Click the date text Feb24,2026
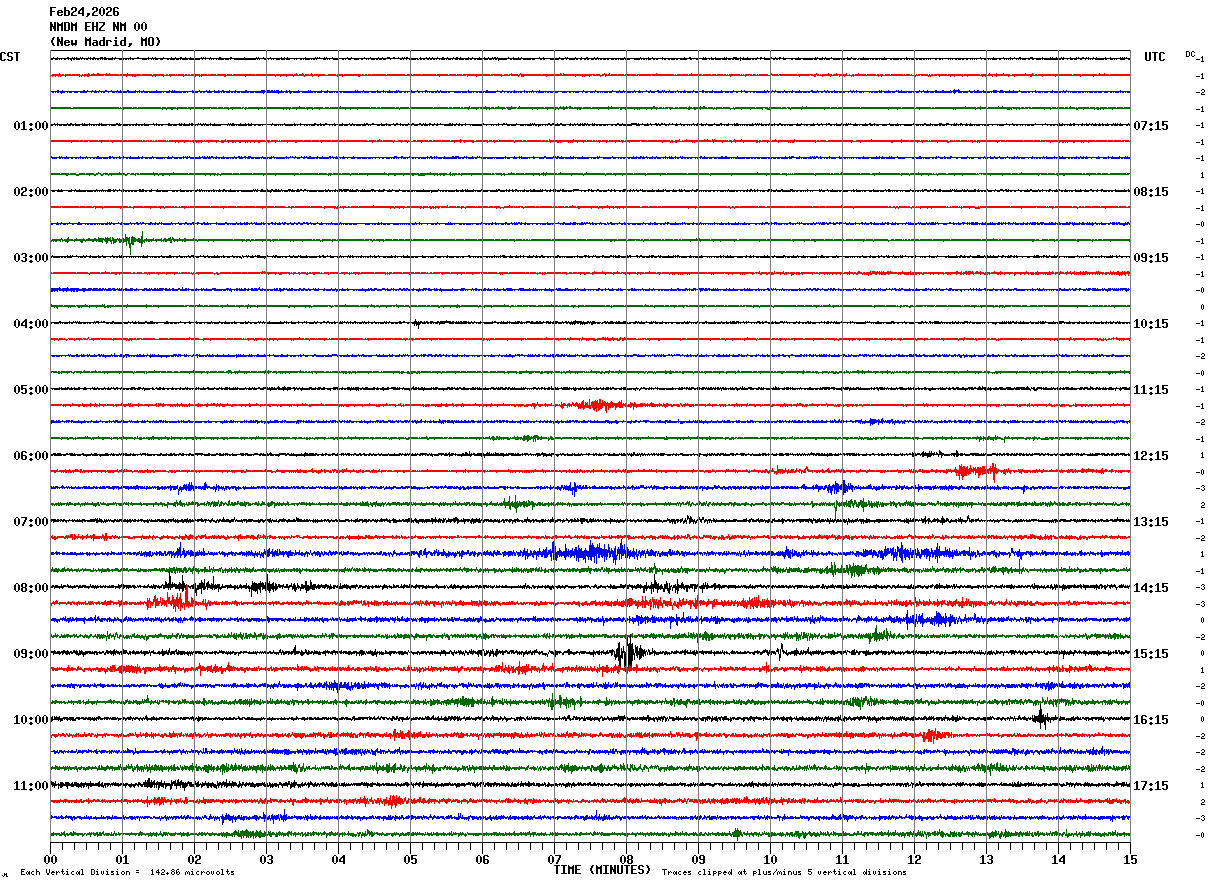 tap(84, 12)
